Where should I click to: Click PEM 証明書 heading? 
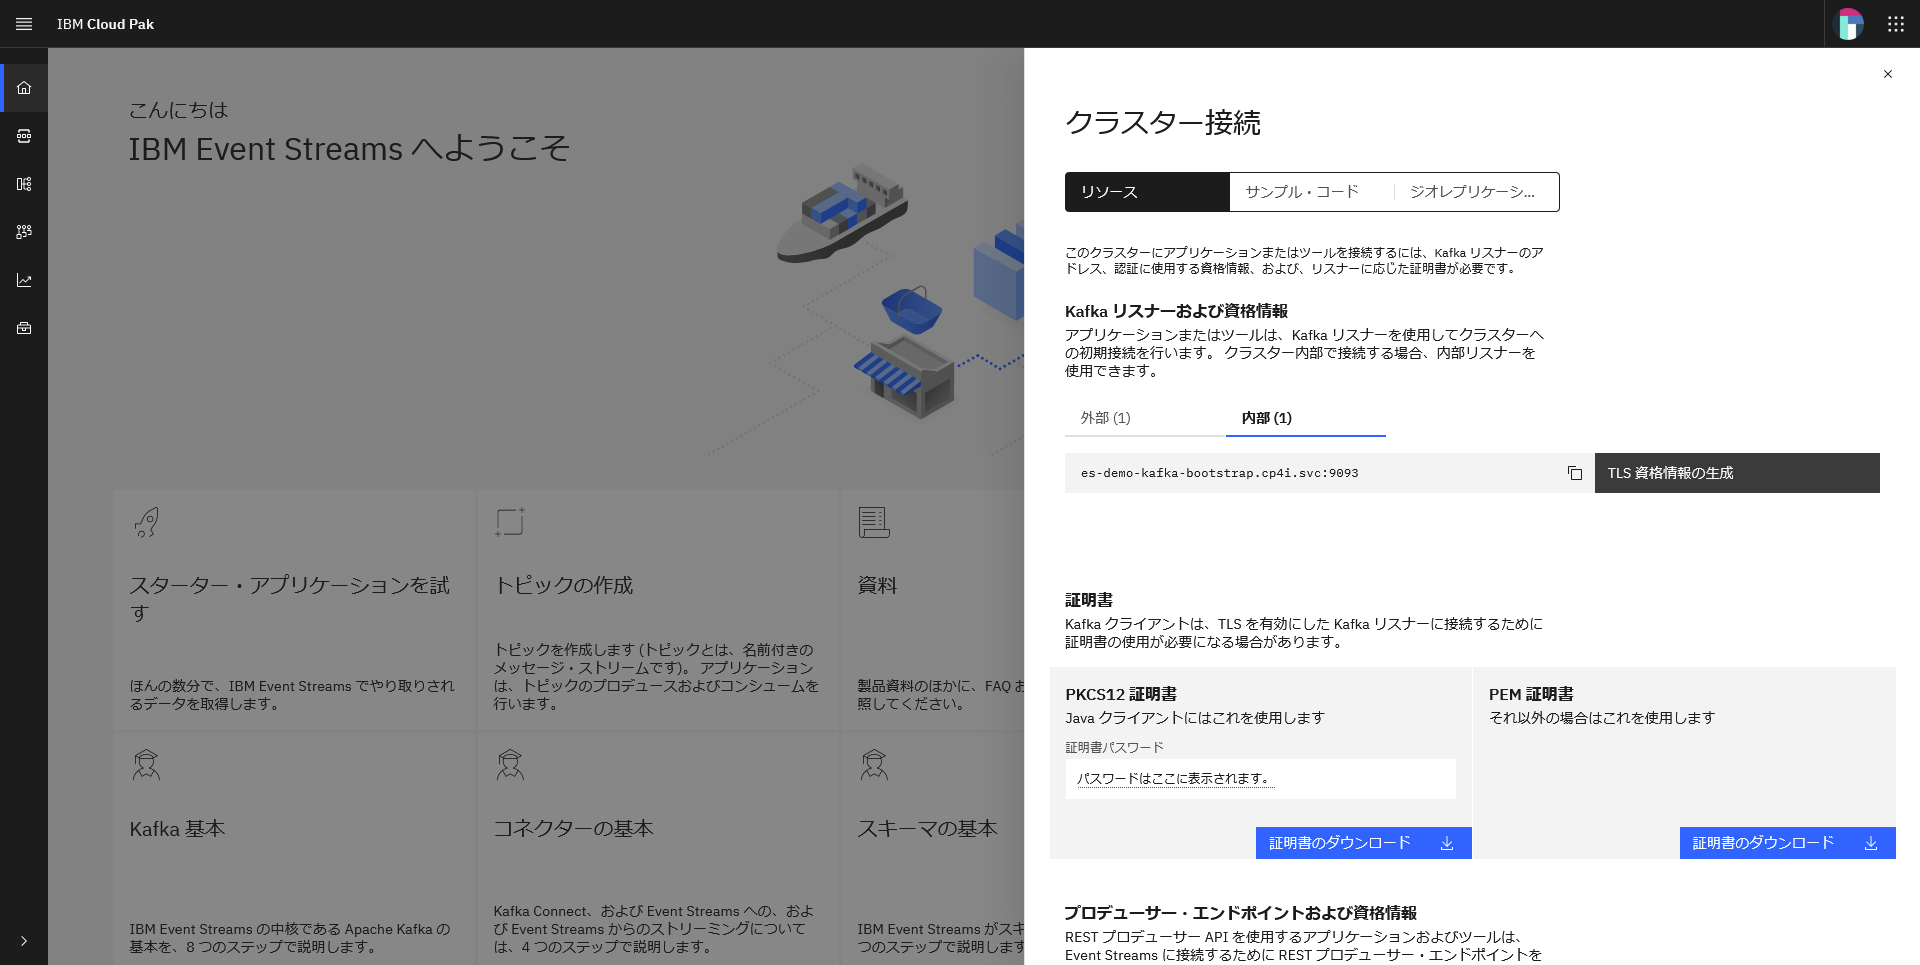pos(1531,694)
